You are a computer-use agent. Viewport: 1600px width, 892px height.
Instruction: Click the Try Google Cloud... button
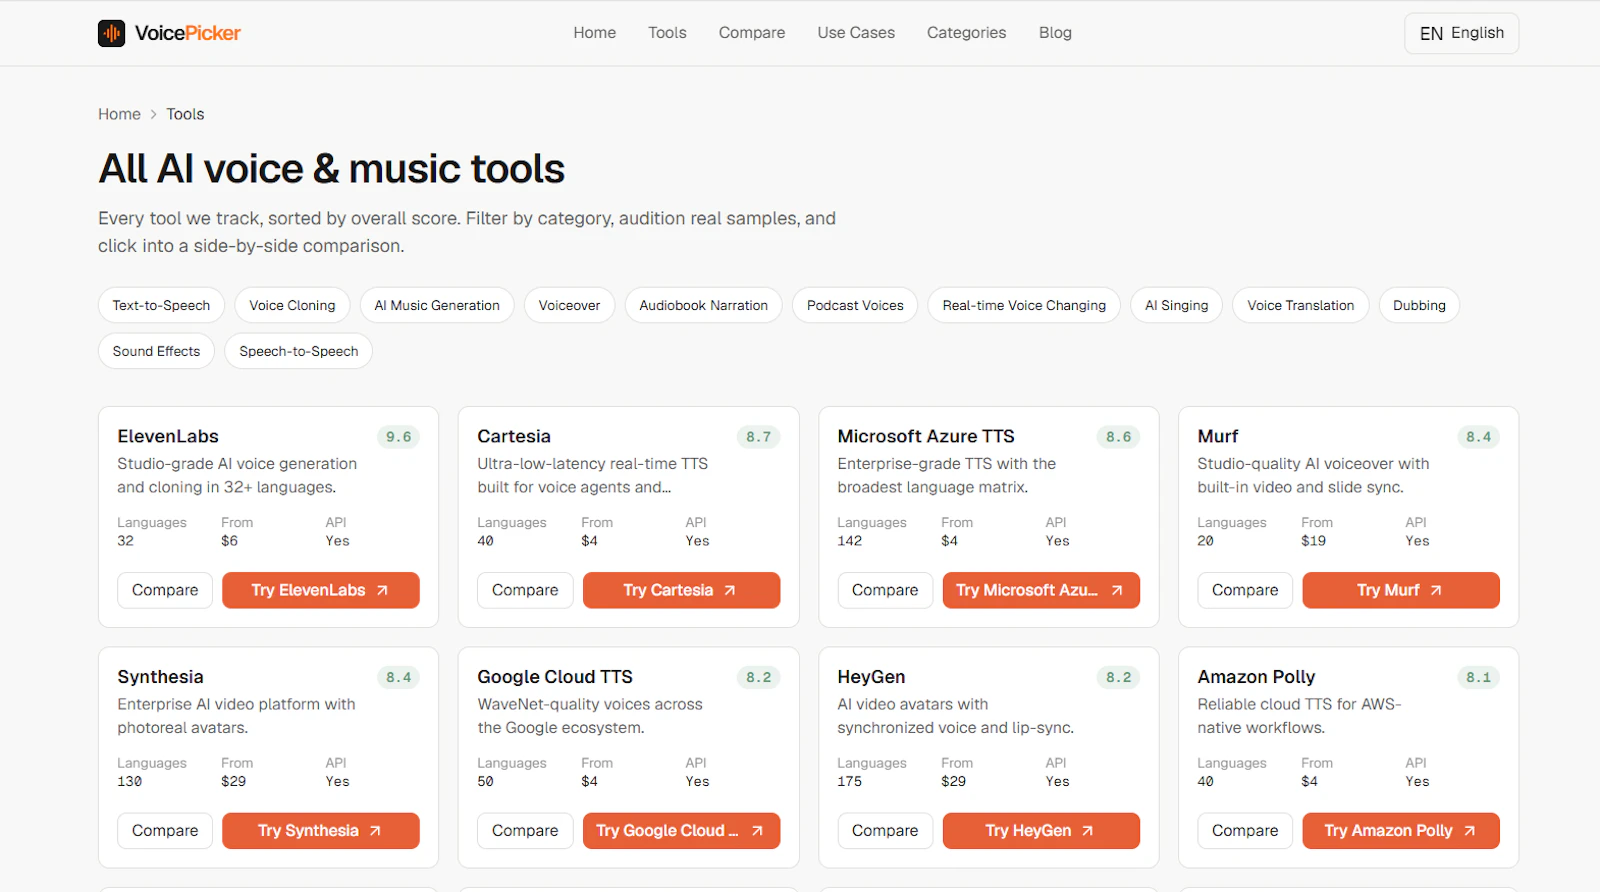coord(681,830)
